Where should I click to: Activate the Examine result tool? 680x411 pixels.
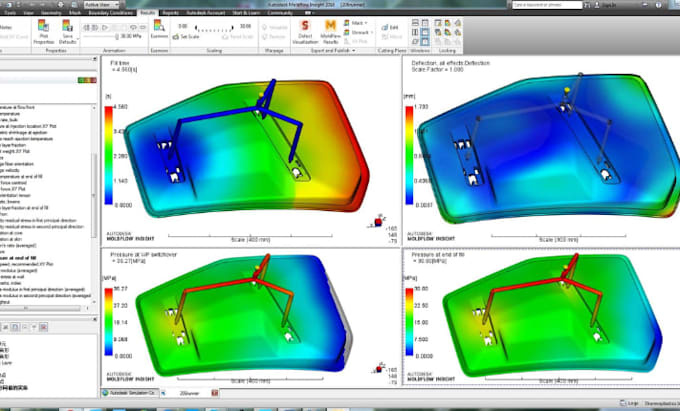(159, 29)
